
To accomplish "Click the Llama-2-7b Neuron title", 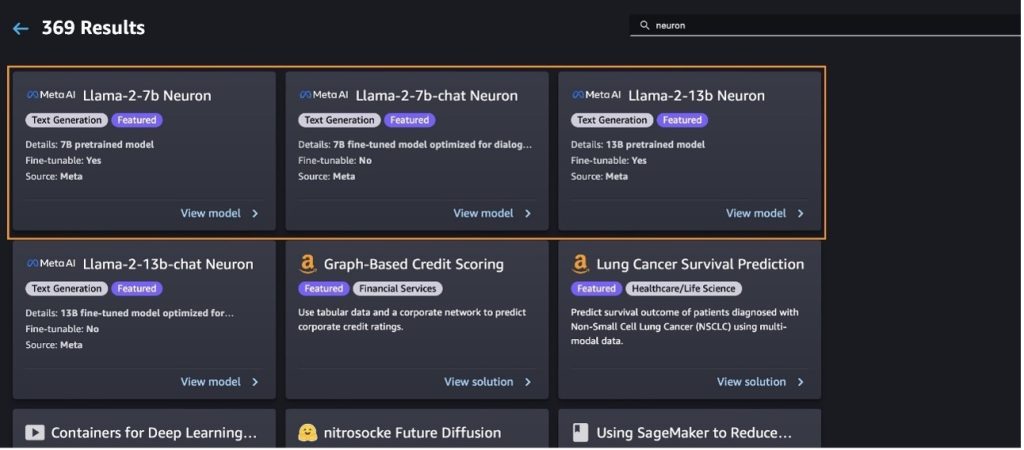I will pyautogui.click(x=147, y=95).
